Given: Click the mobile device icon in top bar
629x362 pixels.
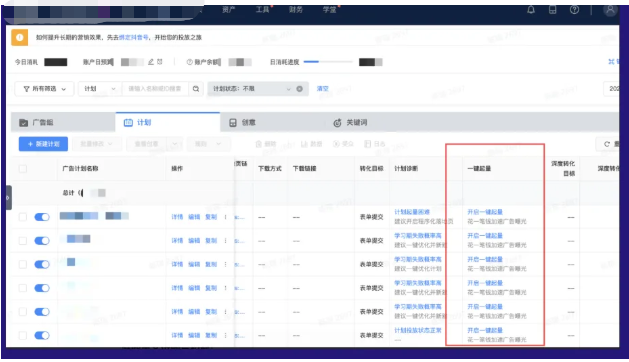Looking at the screenshot, I should tap(552, 10).
